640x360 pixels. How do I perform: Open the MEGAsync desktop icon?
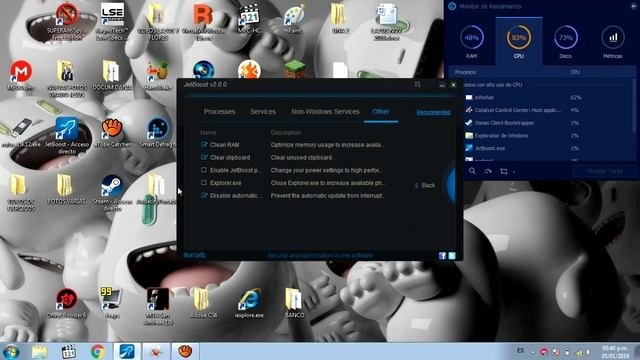(x=21, y=75)
